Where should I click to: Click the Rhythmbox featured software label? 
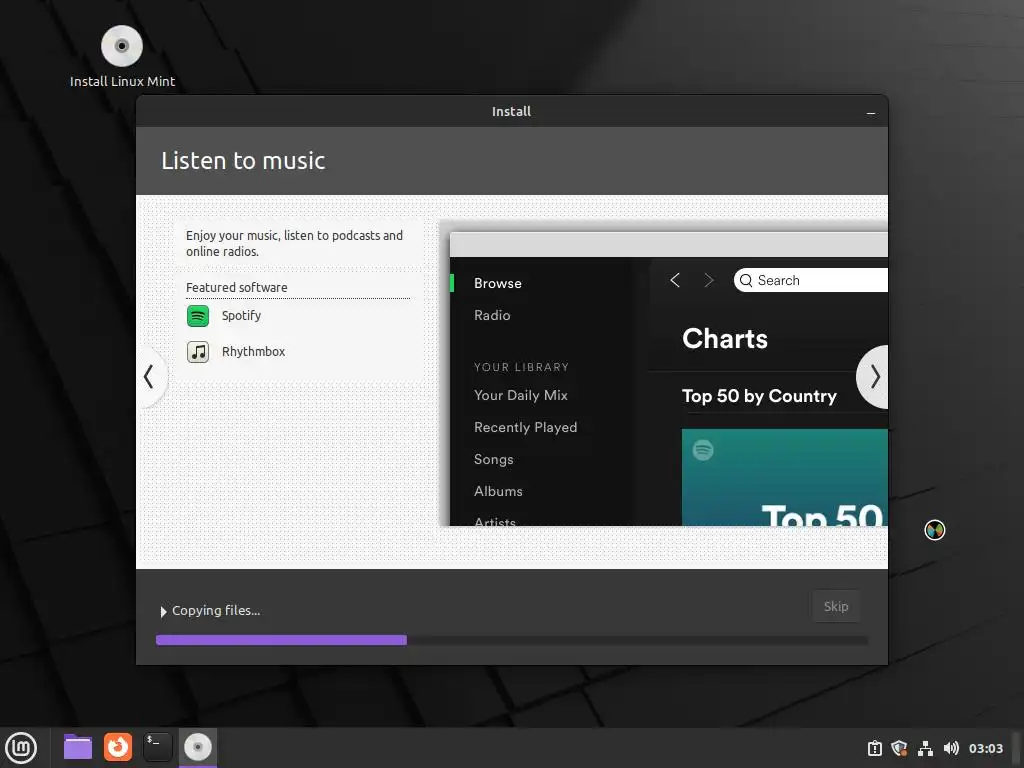pos(253,352)
